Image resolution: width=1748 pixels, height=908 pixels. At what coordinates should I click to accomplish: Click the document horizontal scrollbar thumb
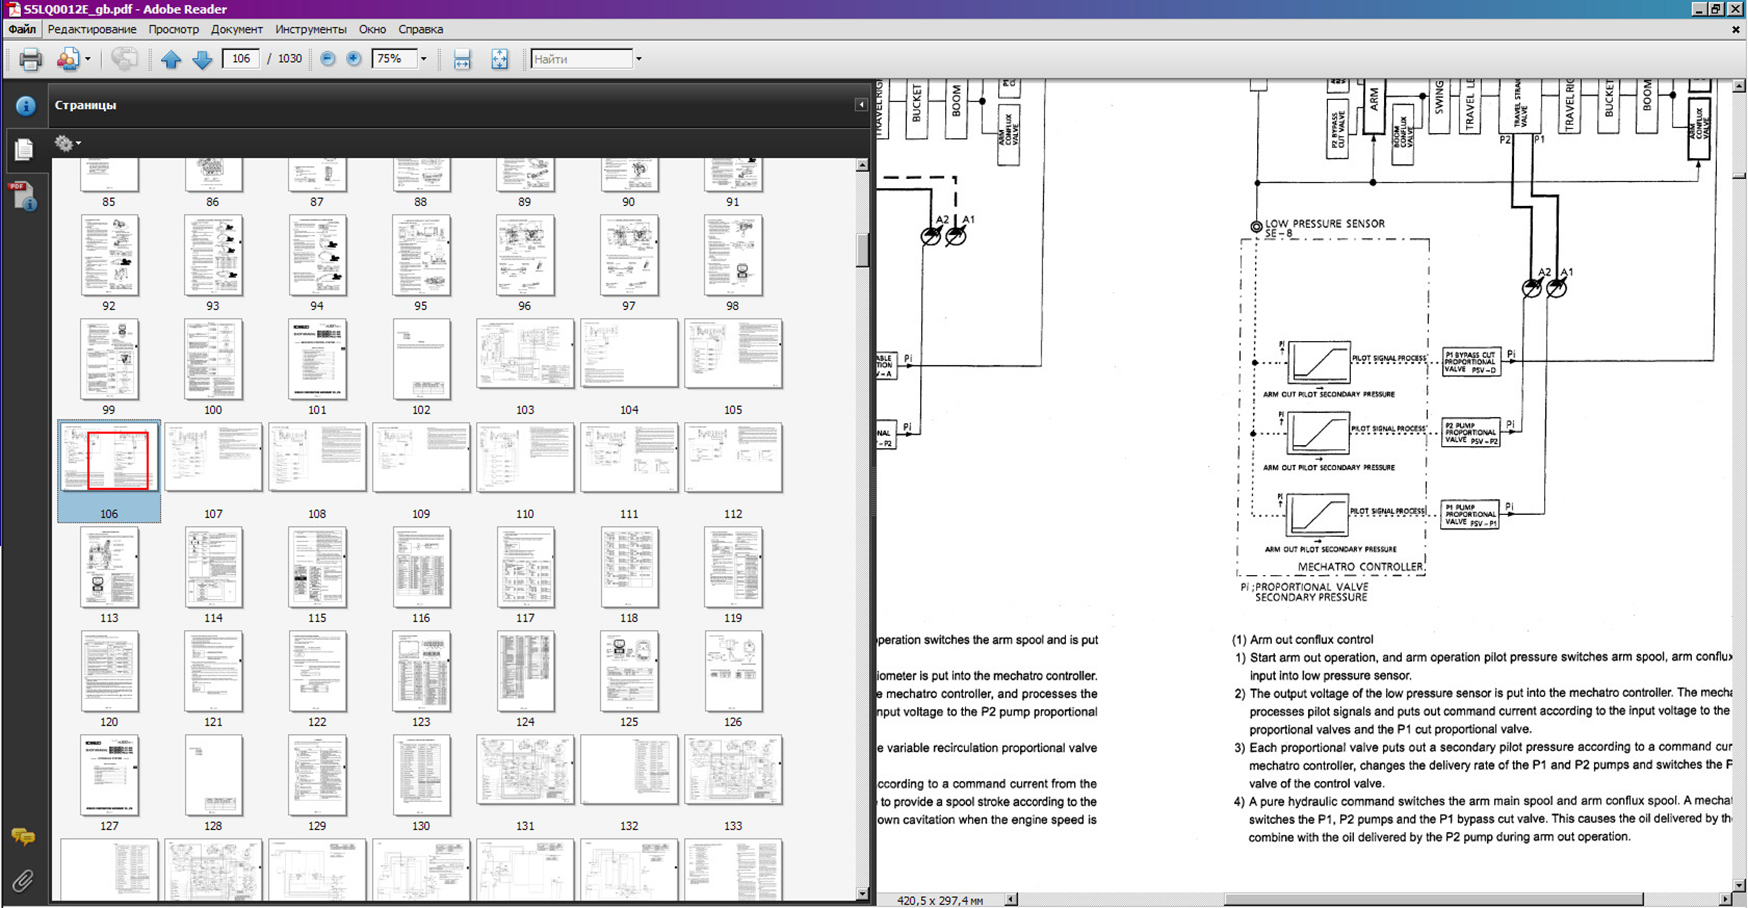click(1432, 900)
